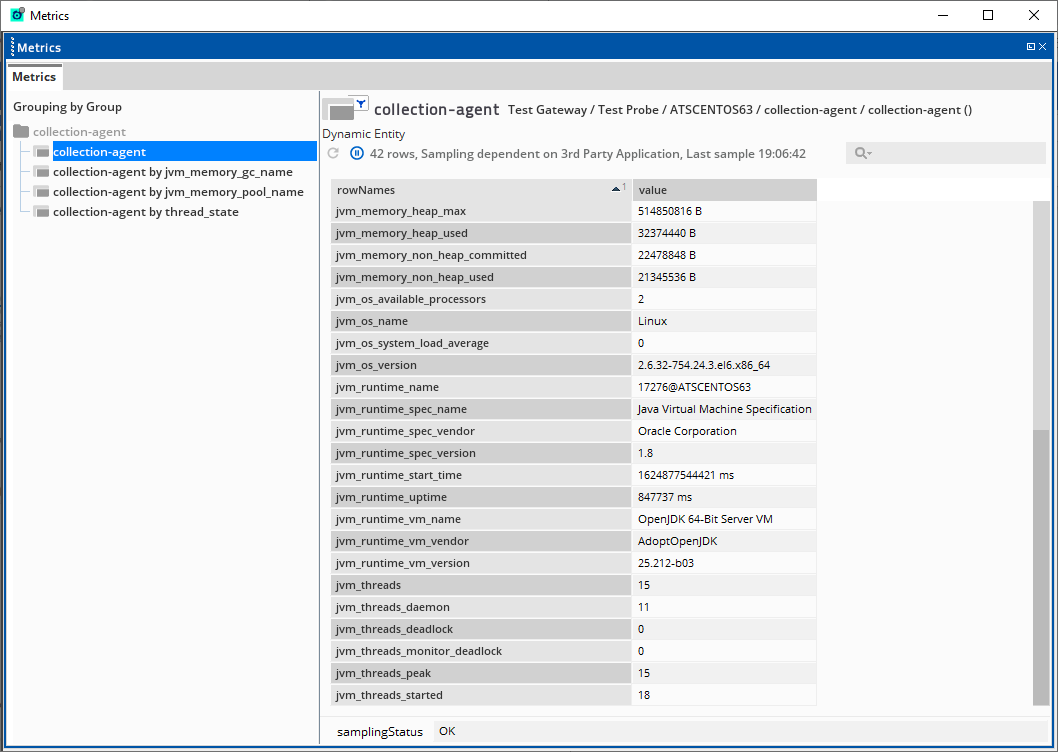Close the inner Metrics panel
Viewport: 1058px width, 752px height.
[x=1043, y=47]
